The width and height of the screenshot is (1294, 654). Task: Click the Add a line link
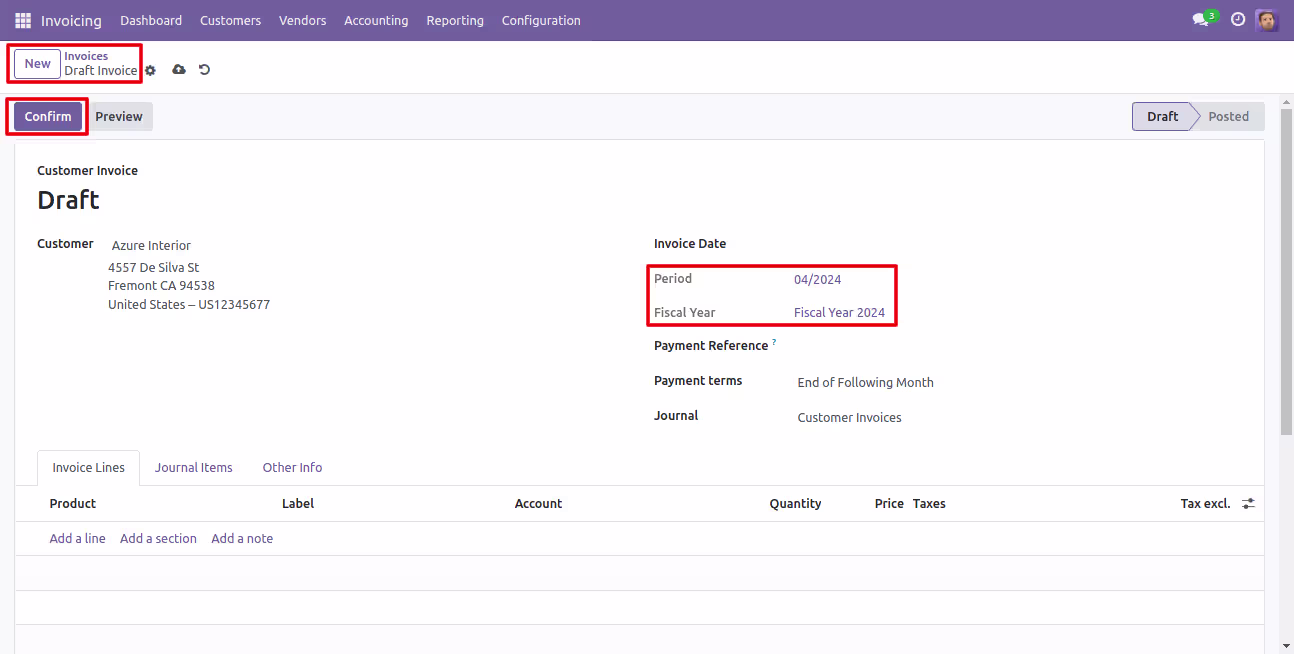coord(78,538)
